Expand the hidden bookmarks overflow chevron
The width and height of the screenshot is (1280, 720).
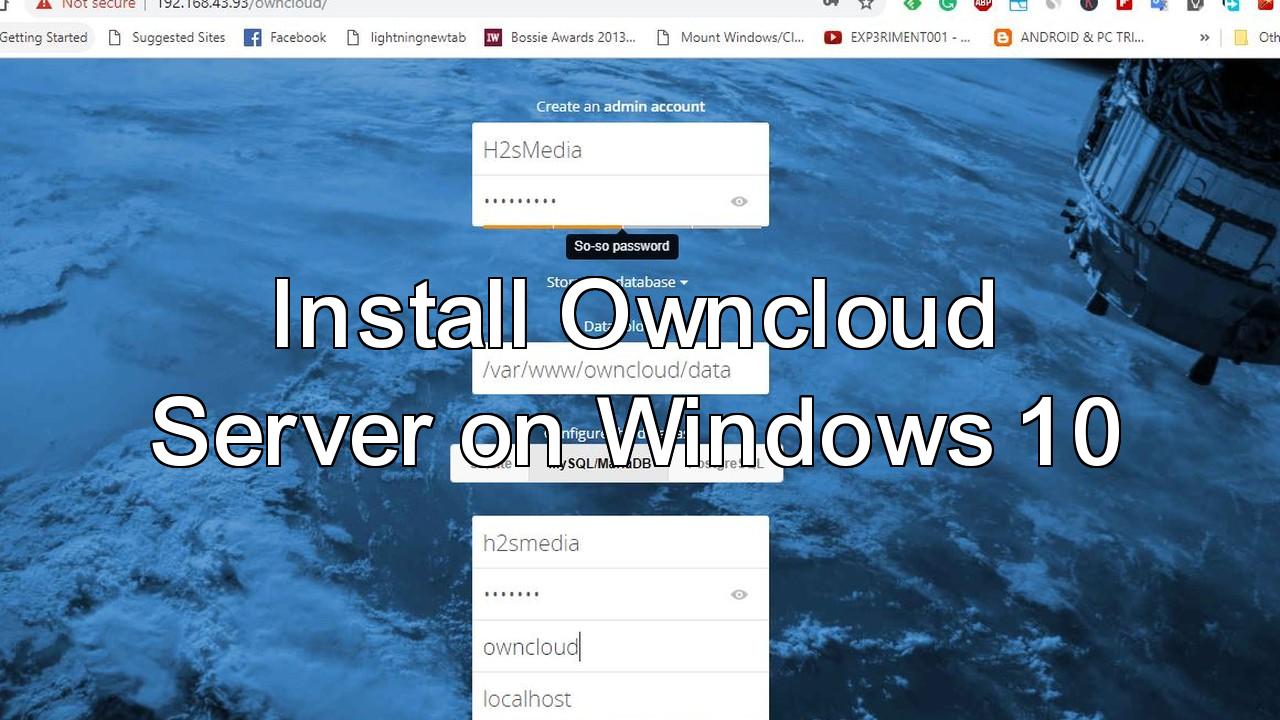point(1204,38)
